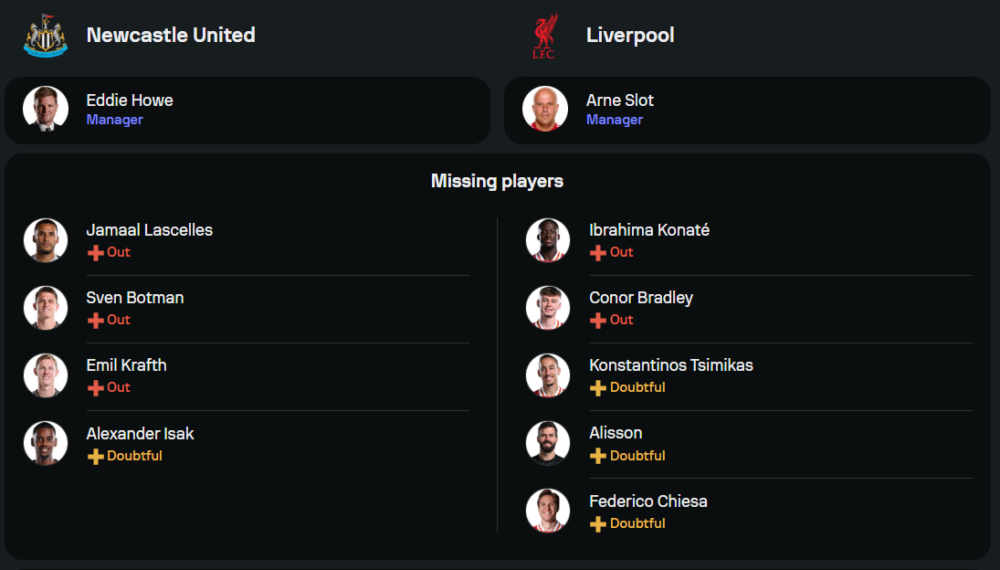This screenshot has height=570, width=1000.
Task: Click the yellow doubtful icon under Alexander Isak
Action: coord(95,456)
